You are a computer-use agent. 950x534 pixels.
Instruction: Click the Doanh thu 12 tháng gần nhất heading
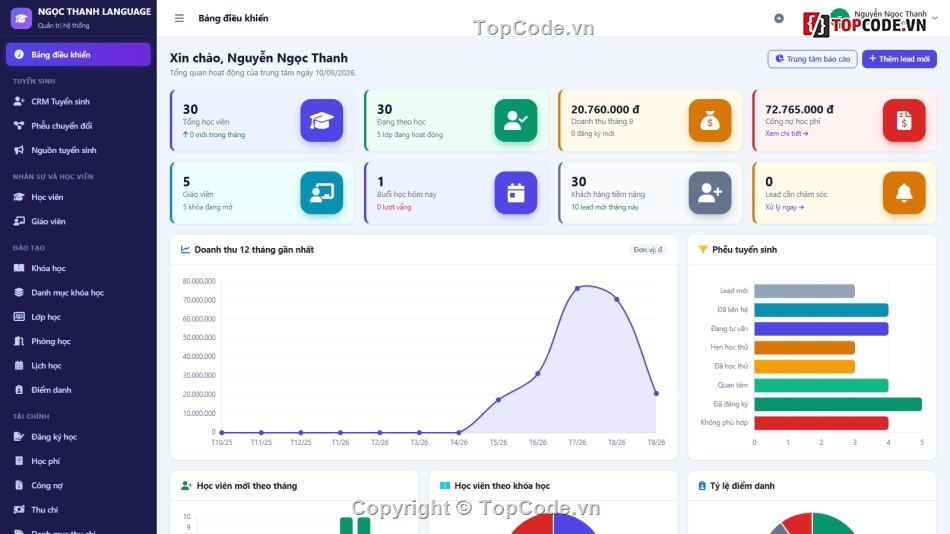254,250
